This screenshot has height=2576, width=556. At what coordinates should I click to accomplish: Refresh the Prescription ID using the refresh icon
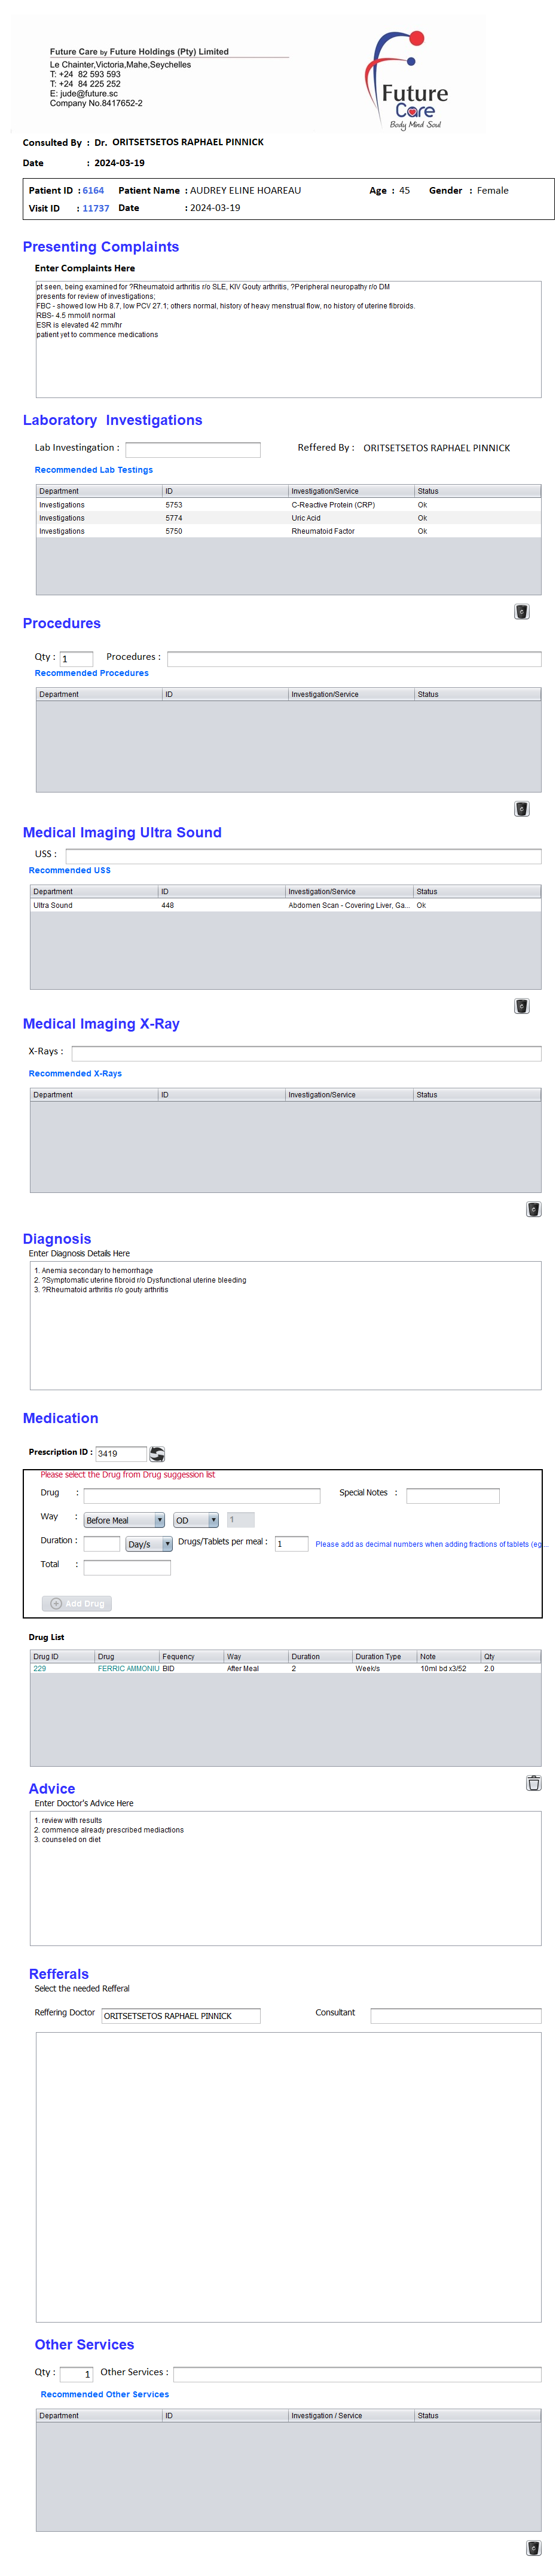pyautogui.click(x=157, y=1454)
